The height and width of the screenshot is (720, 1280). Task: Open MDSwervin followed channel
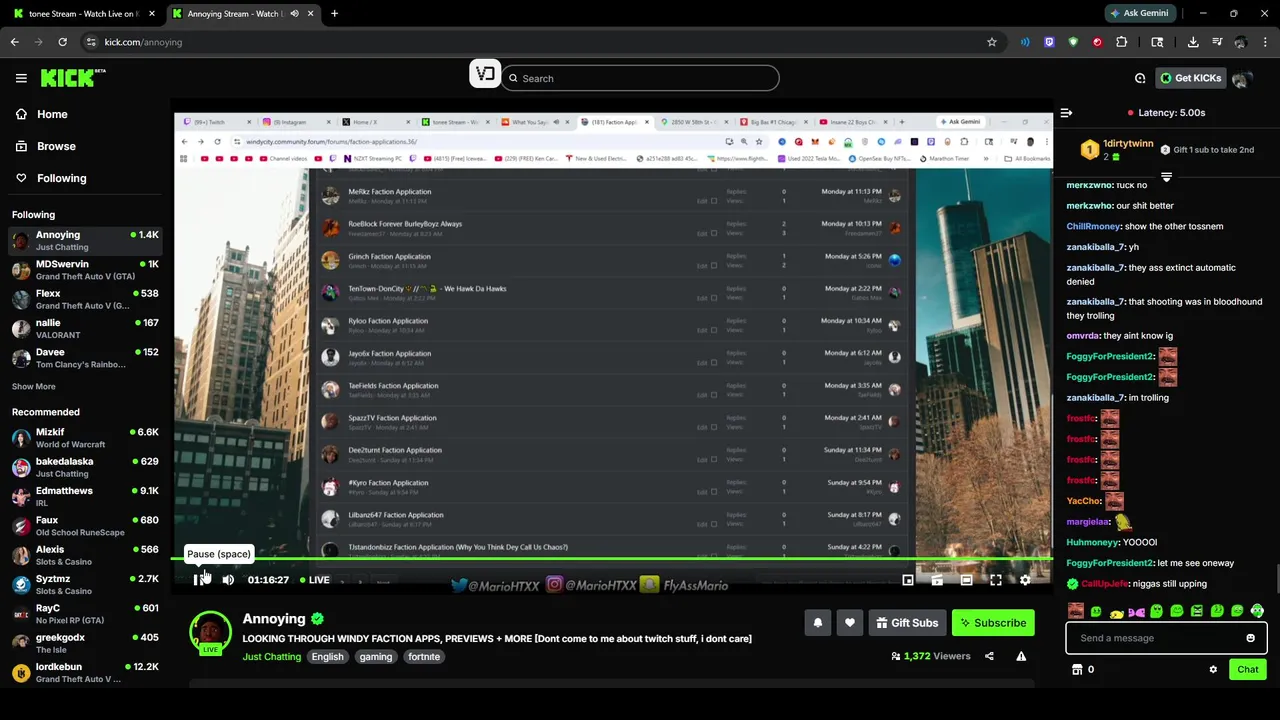pos(85,270)
